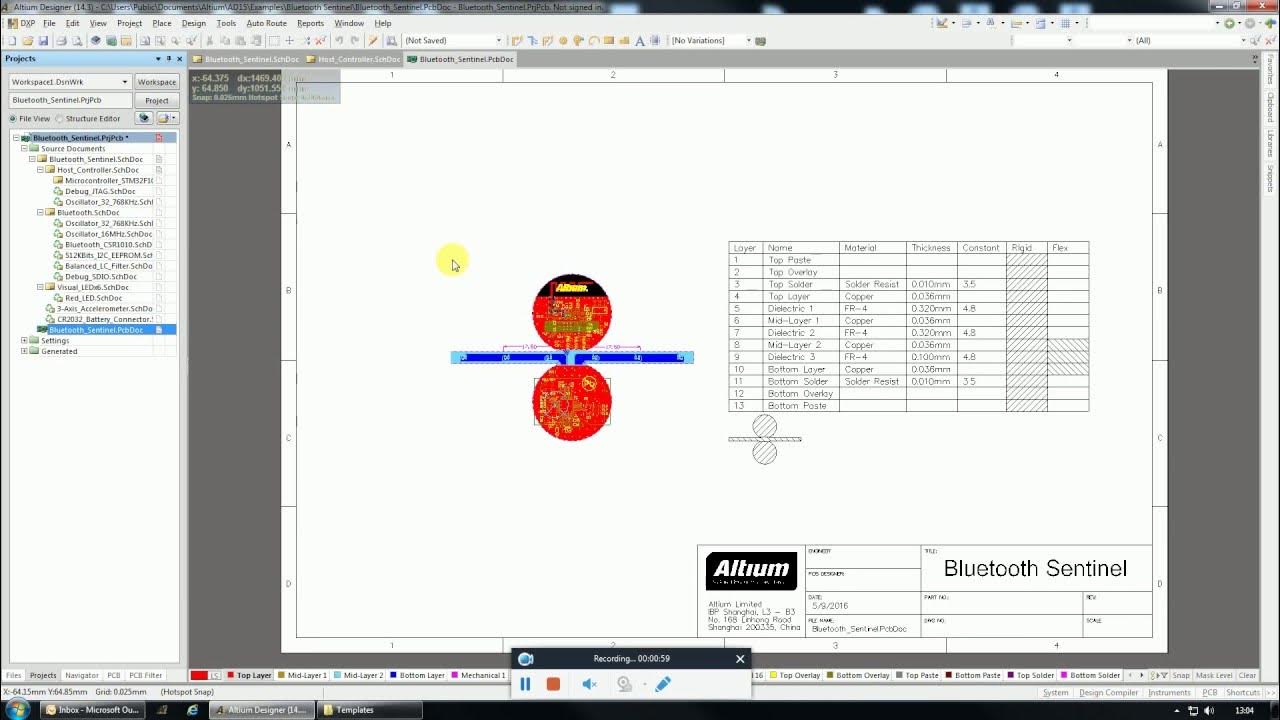The image size is (1280, 720).
Task: Click the Bottom Layer blue swatch tab
Action: [x=394, y=676]
